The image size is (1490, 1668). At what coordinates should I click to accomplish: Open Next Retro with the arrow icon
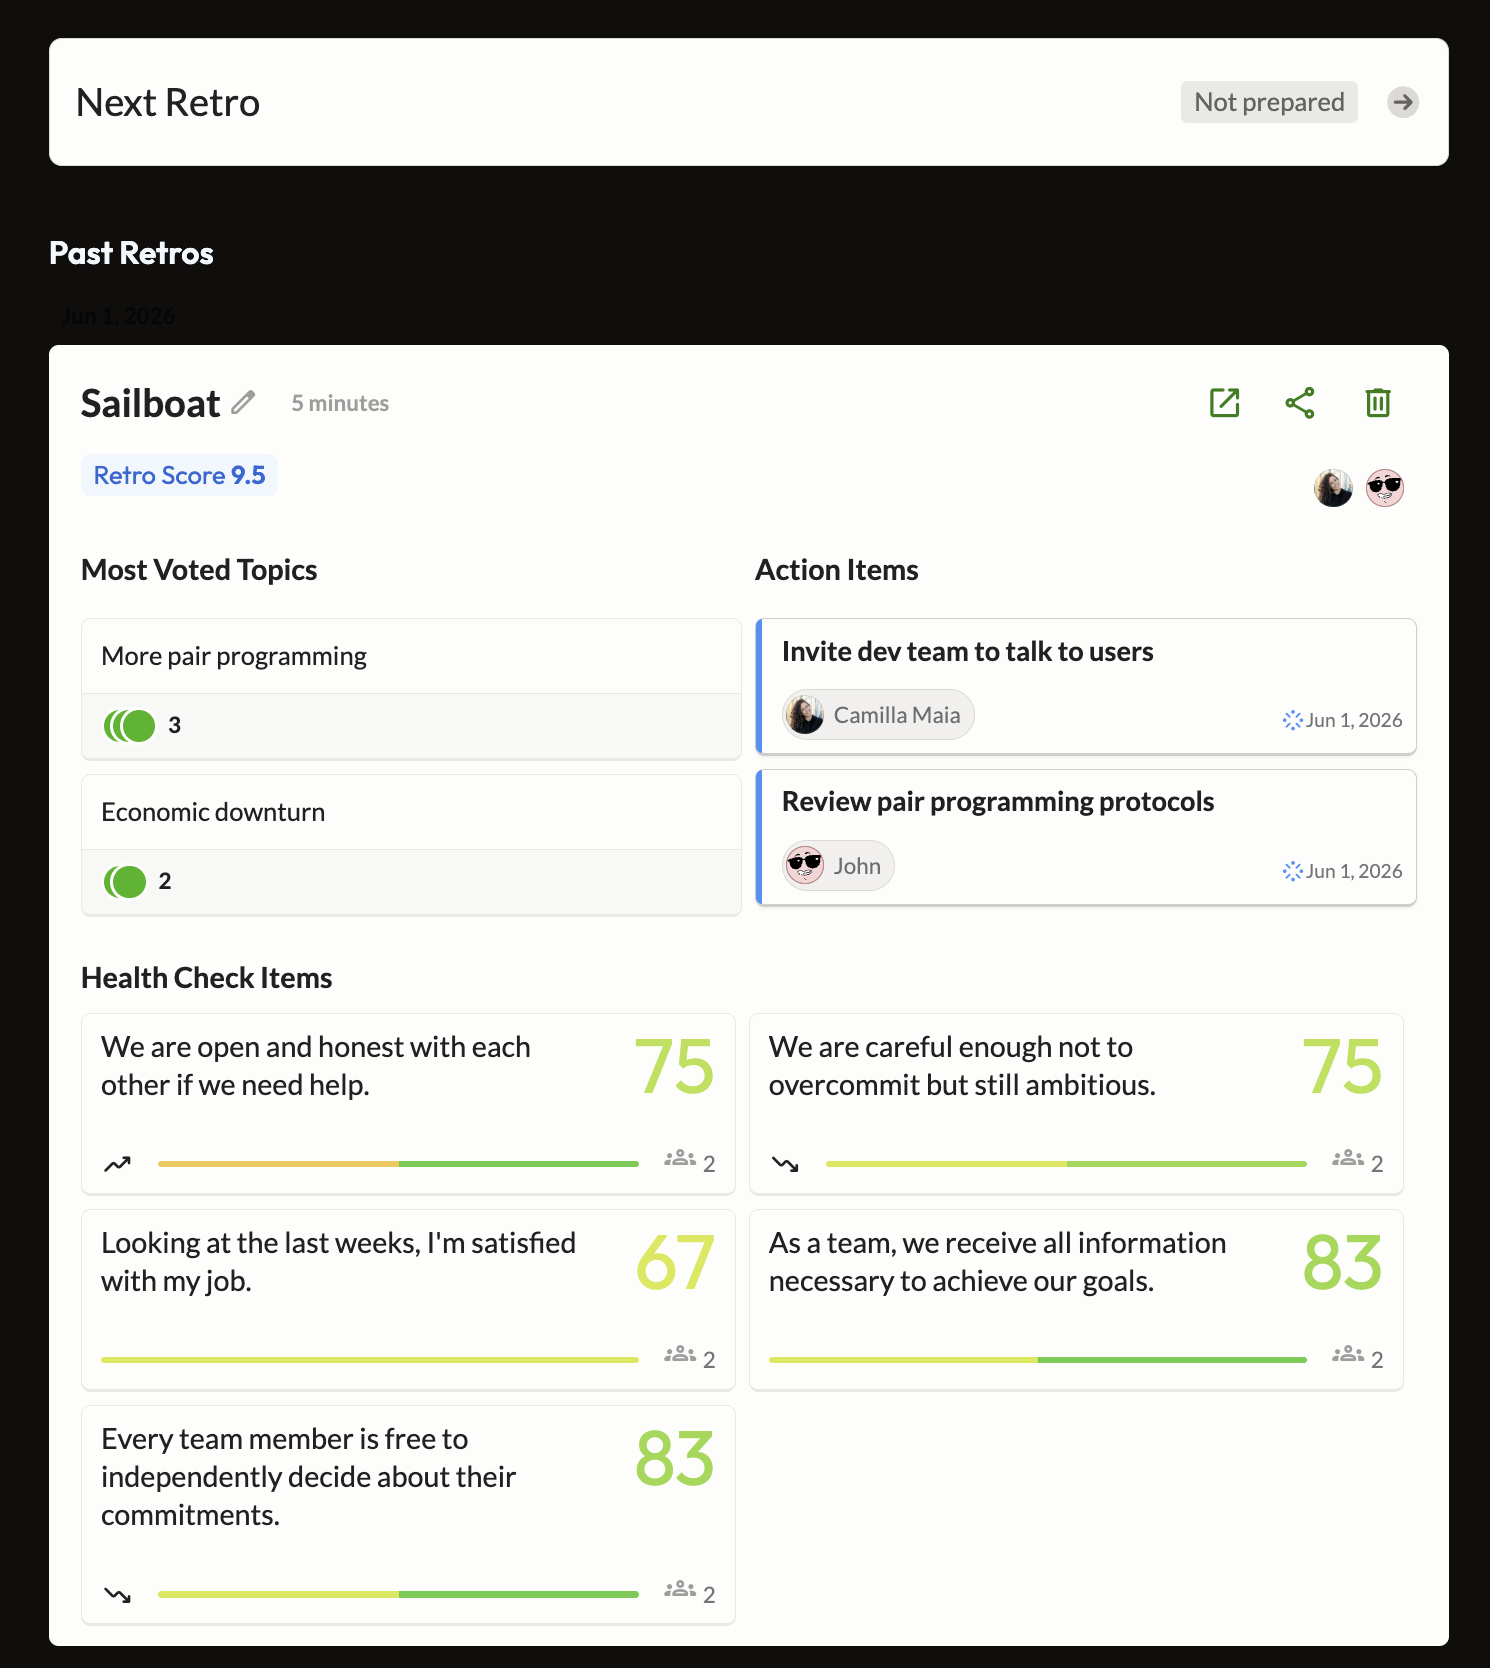point(1403,102)
